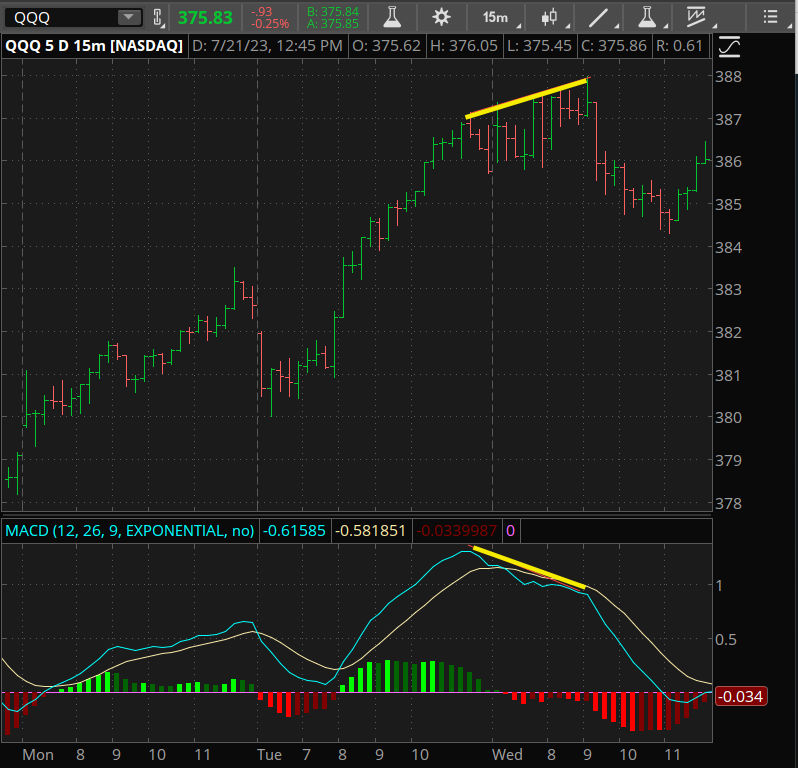Open the symbol selector dropdown arrow
This screenshot has height=768, width=798.
click(129, 18)
